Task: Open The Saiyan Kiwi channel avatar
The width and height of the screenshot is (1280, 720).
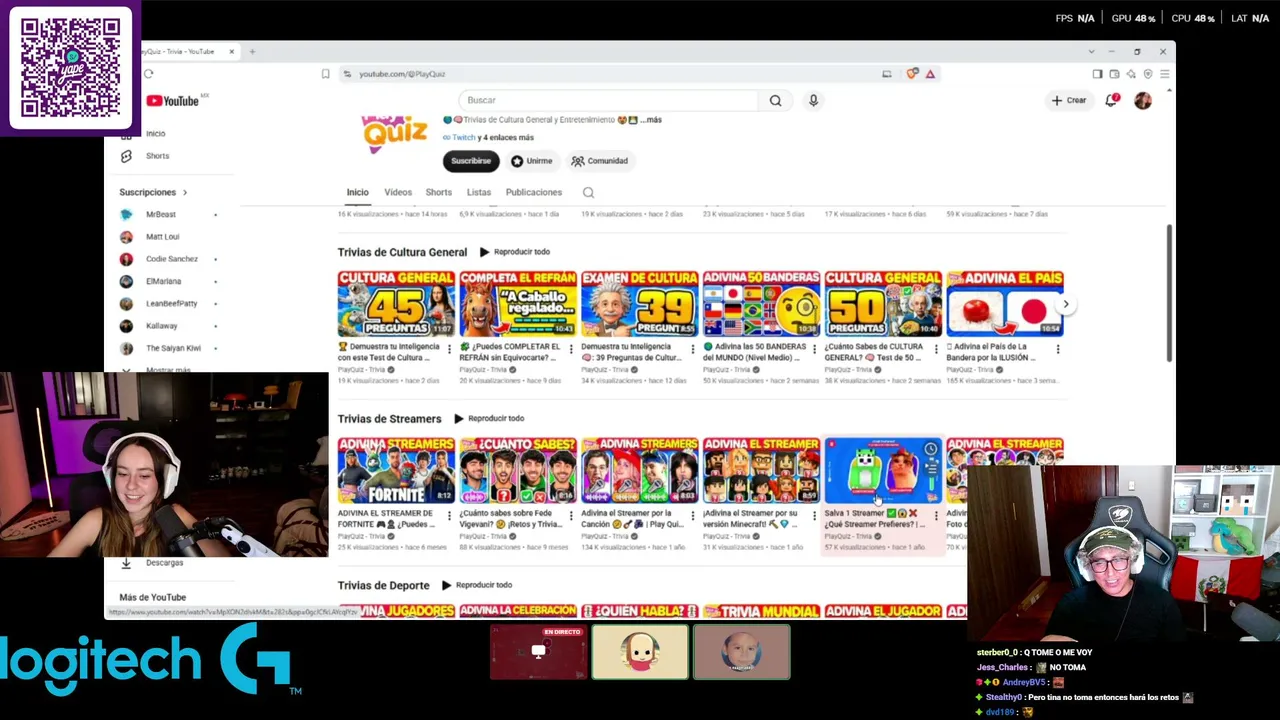Action: [126, 348]
